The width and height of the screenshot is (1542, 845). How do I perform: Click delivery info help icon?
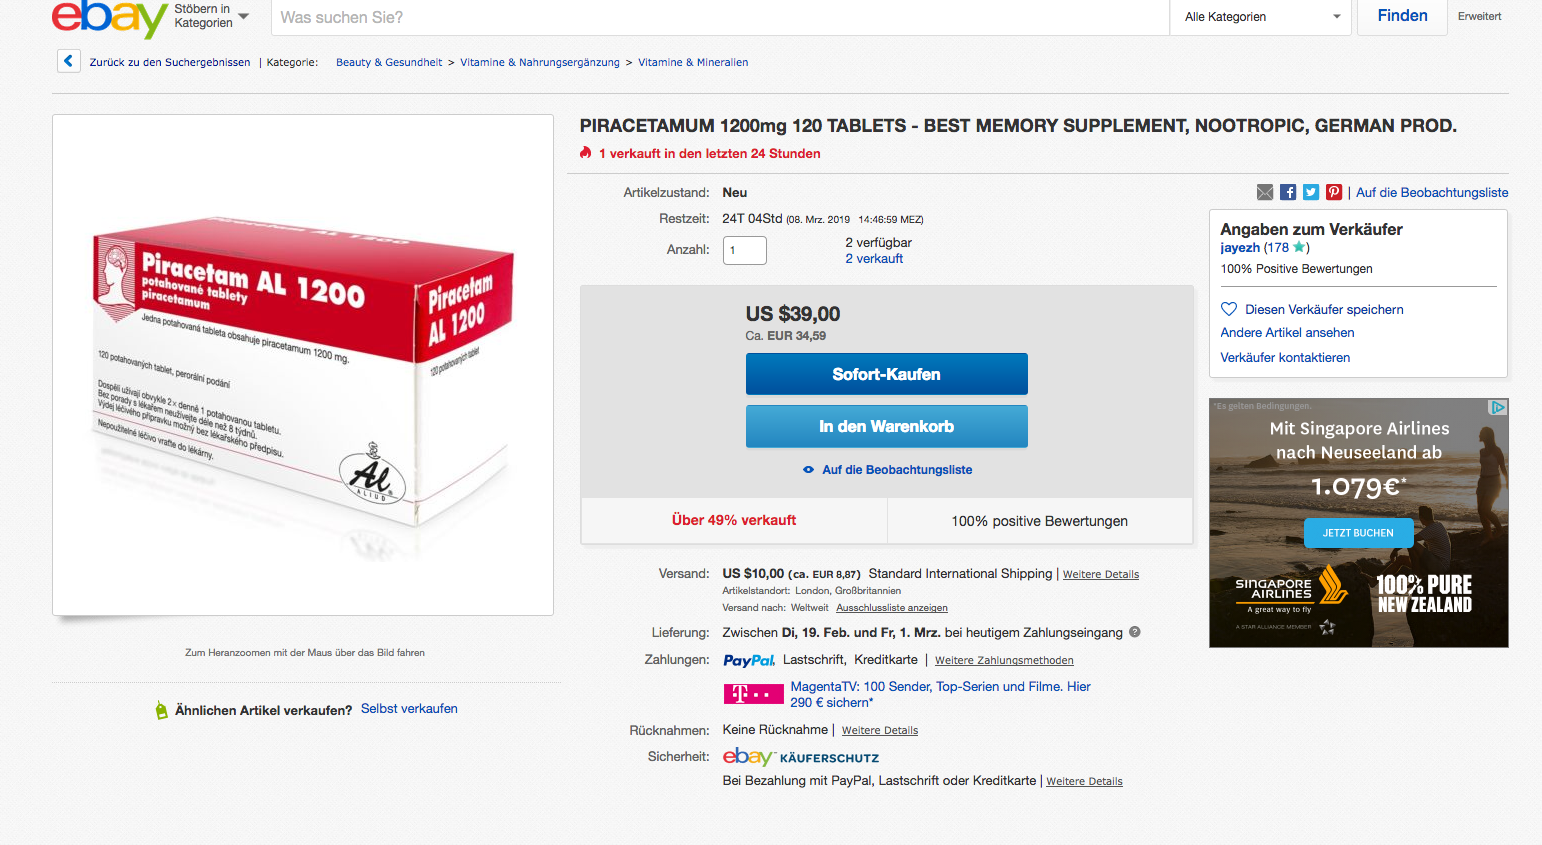pyautogui.click(x=1135, y=632)
